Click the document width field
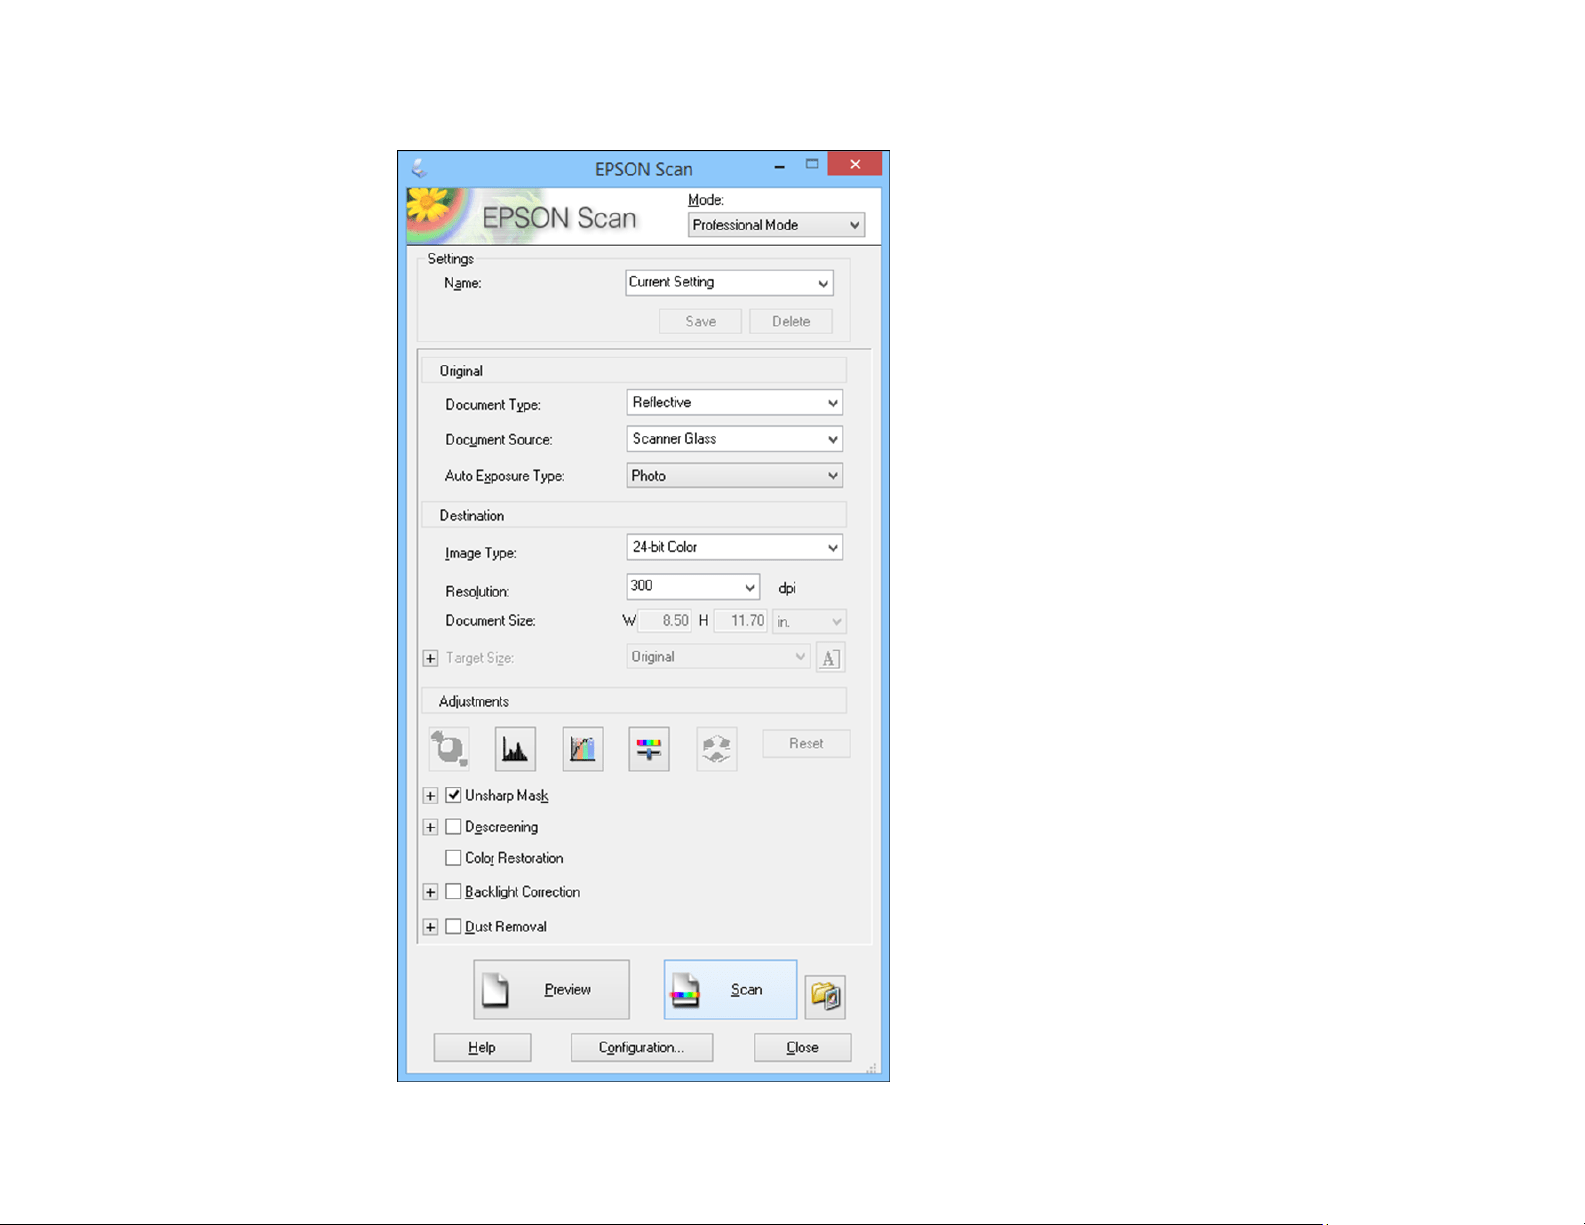This screenshot has width=1585, height=1225. pos(664,621)
